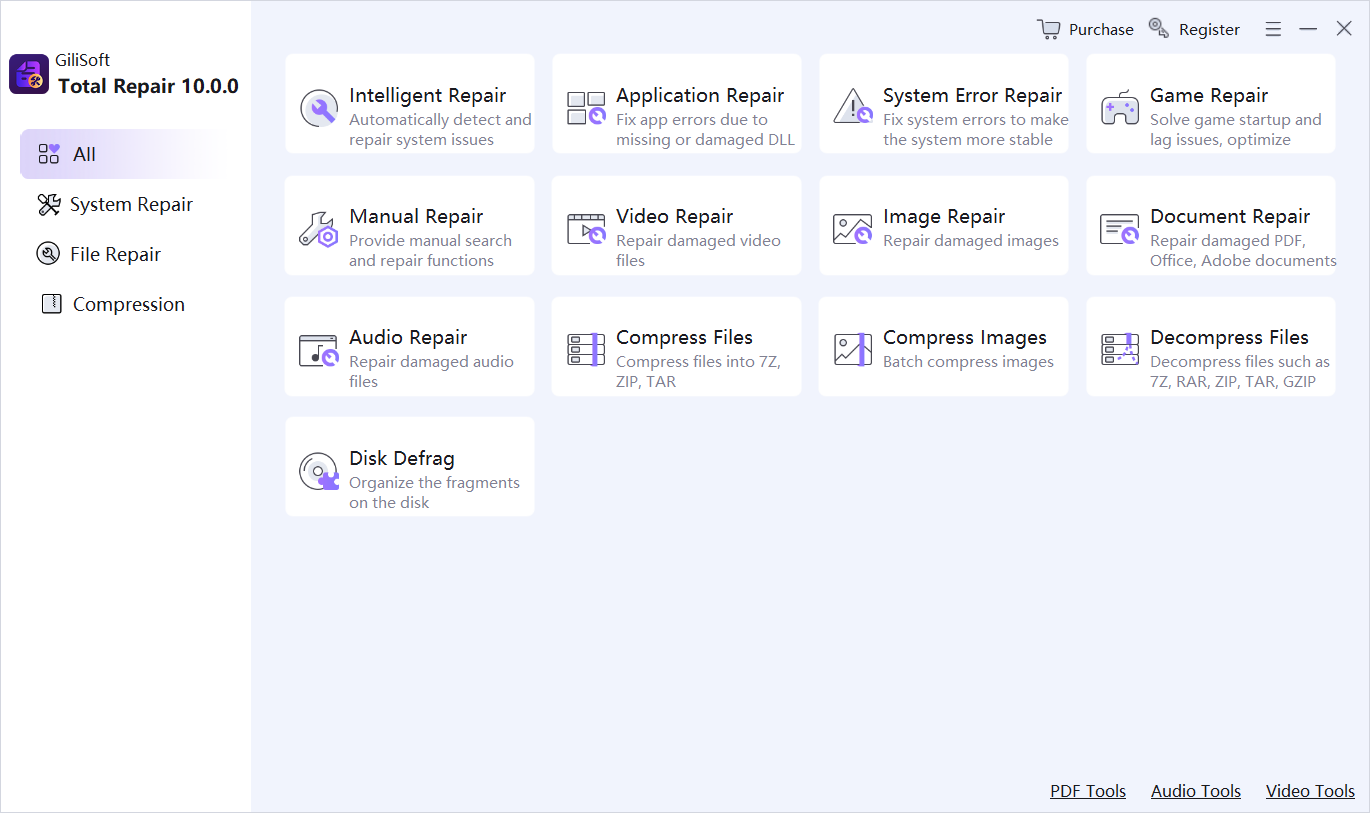Click "Repair damaged video files" description
Screen dimensions: 1370x813
click(698, 251)
